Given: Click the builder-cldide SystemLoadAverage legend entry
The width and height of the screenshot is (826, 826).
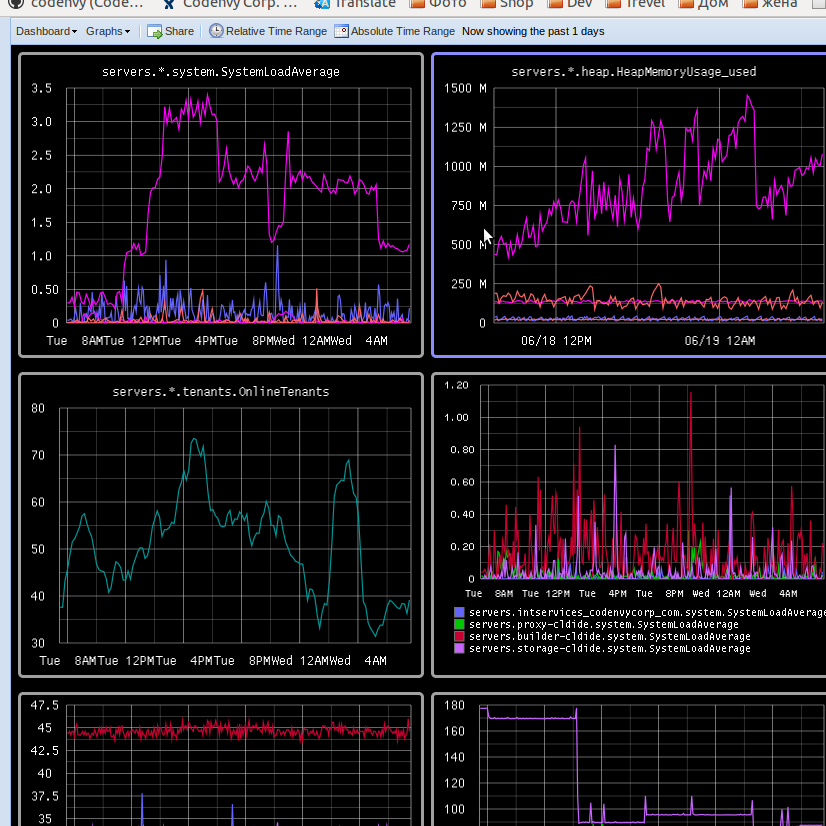Looking at the screenshot, I should point(609,636).
